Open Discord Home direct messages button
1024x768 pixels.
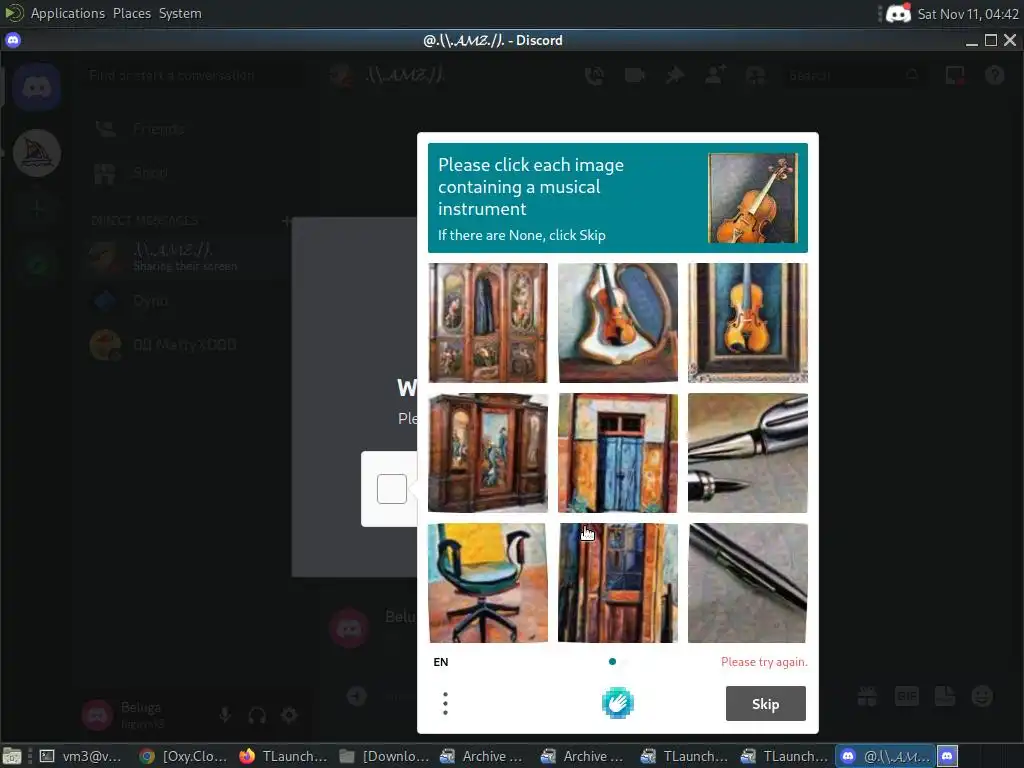coord(37,87)
